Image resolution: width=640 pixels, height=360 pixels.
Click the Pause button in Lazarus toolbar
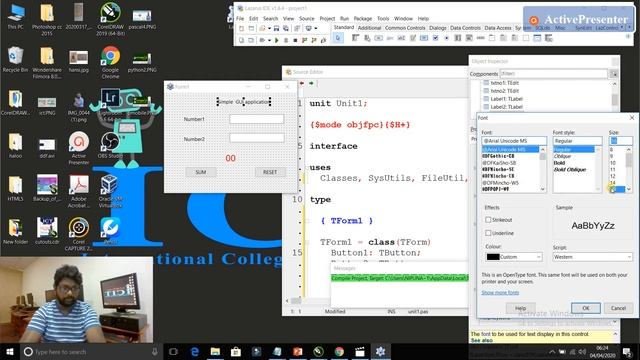point(286,40)
